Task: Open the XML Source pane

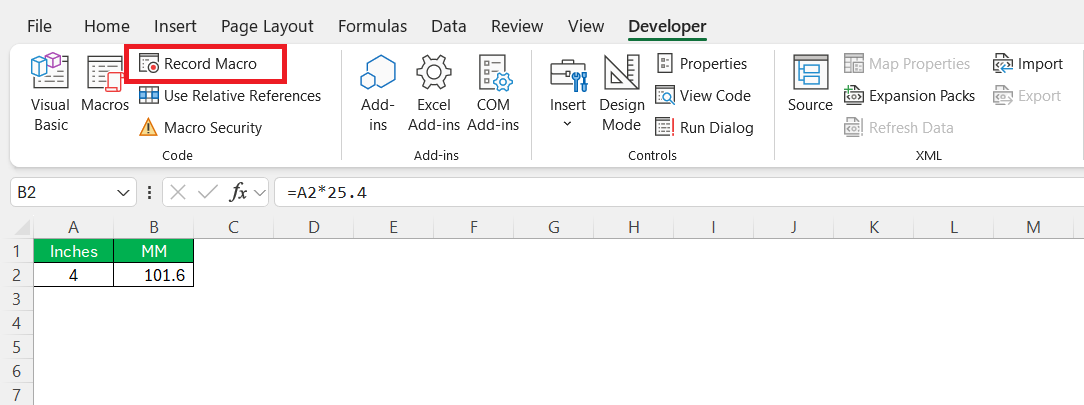Action: pos(810,84)
